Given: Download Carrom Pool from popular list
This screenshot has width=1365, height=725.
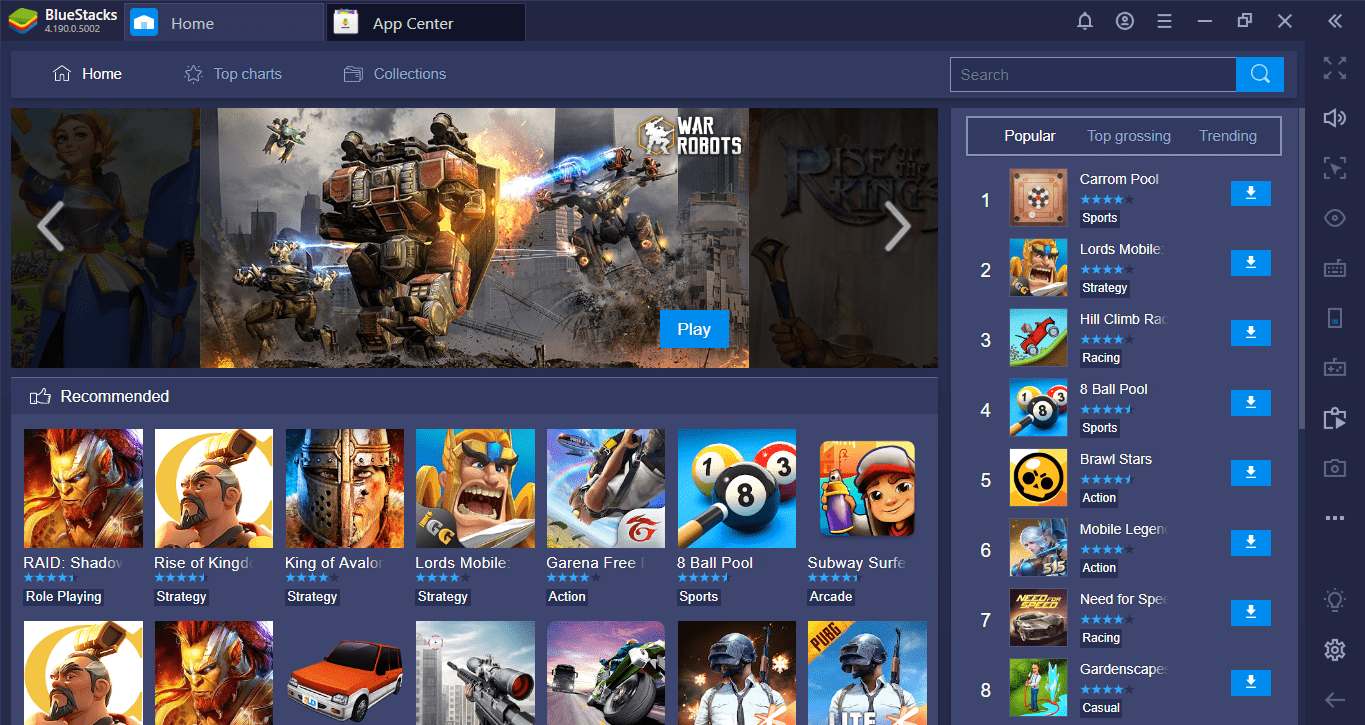Looking at the screenshot, I should coord(1250,193).
